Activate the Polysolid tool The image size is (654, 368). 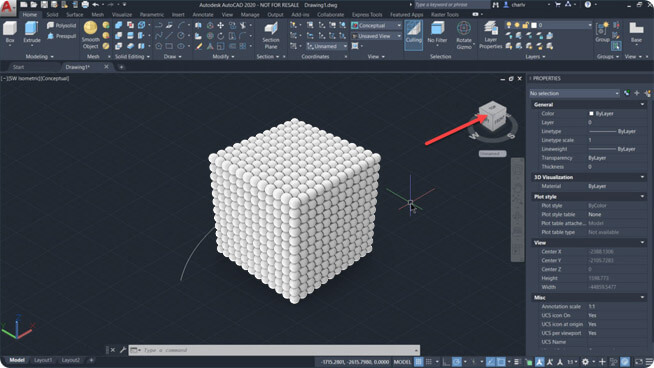(x=62, y=25)
